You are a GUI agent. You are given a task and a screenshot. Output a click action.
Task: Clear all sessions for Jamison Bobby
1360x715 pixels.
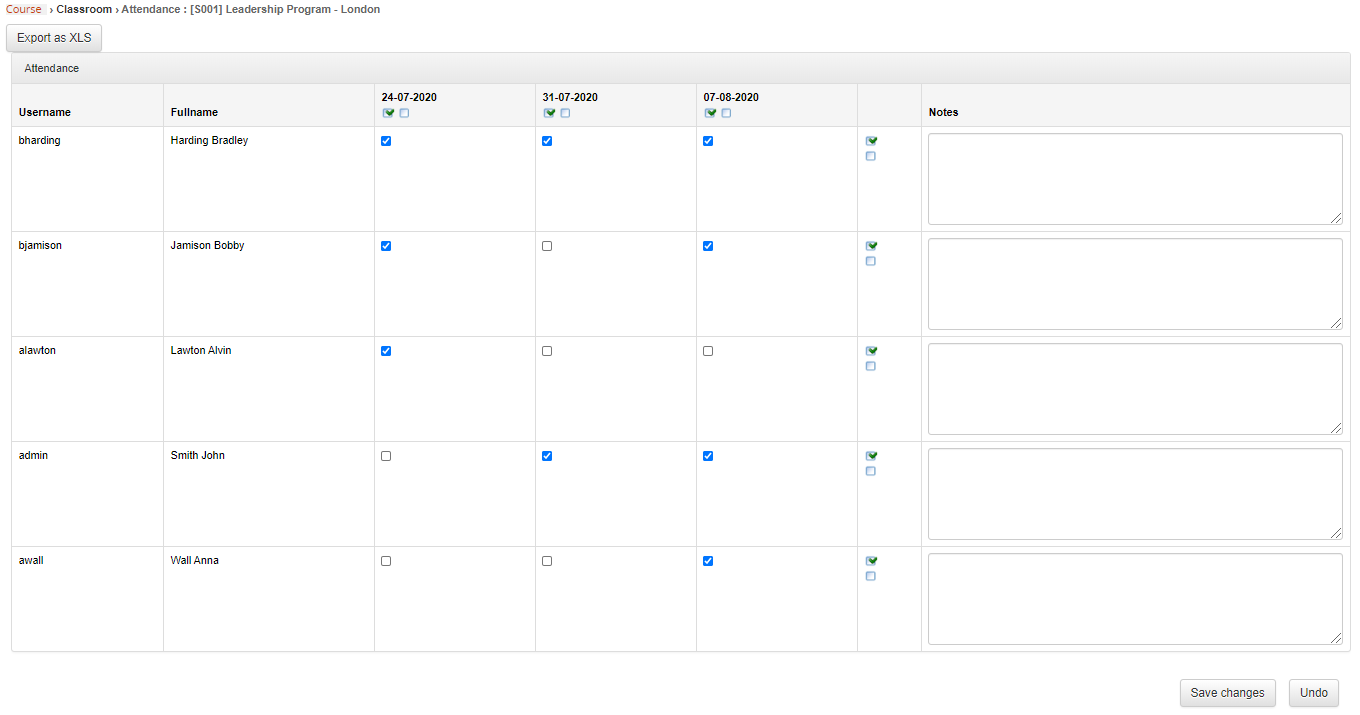click(x=870, y=261)
